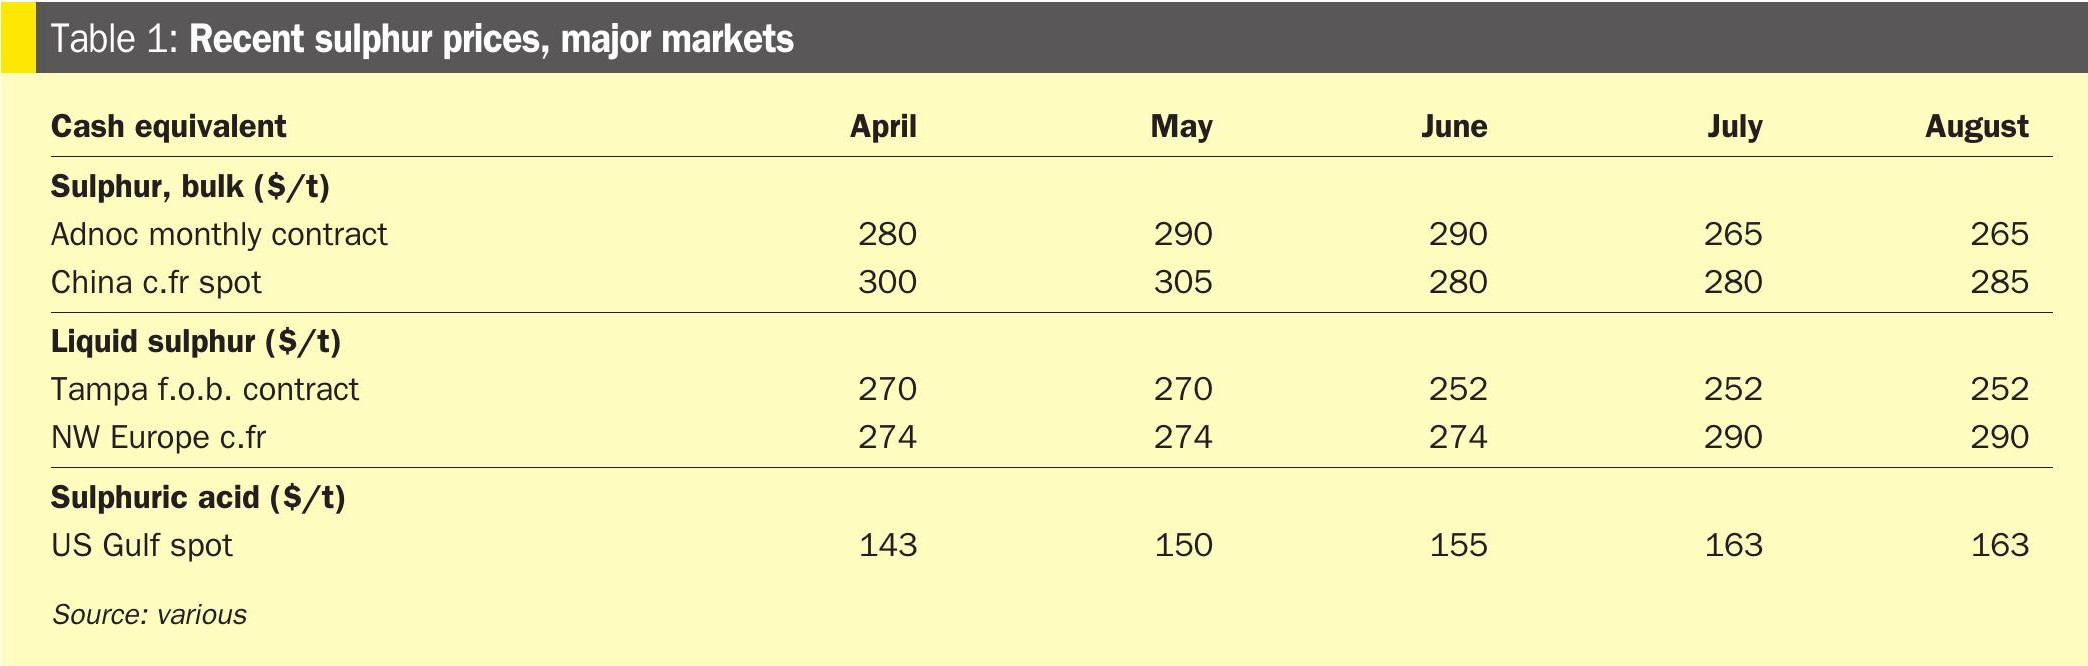Screen dimensions: 2088x666
Task: Click the 'NW Europe c.fr' row label
Action: click(158, 437)
